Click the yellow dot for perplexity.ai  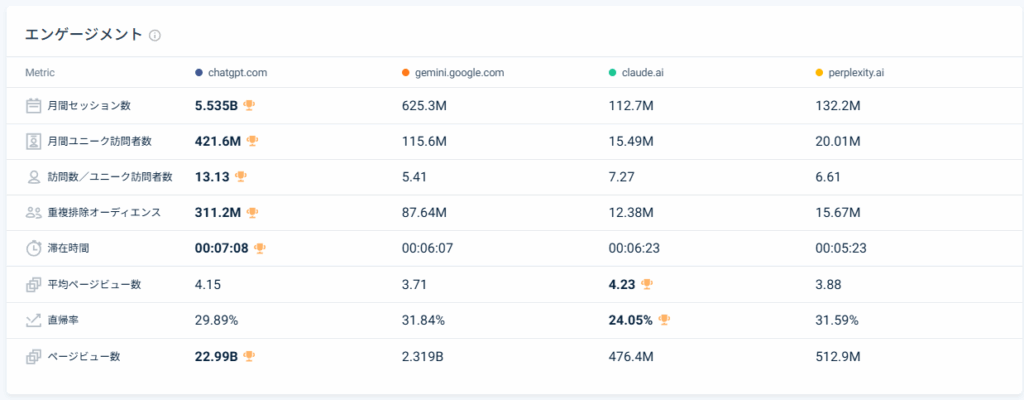[819, 73]
